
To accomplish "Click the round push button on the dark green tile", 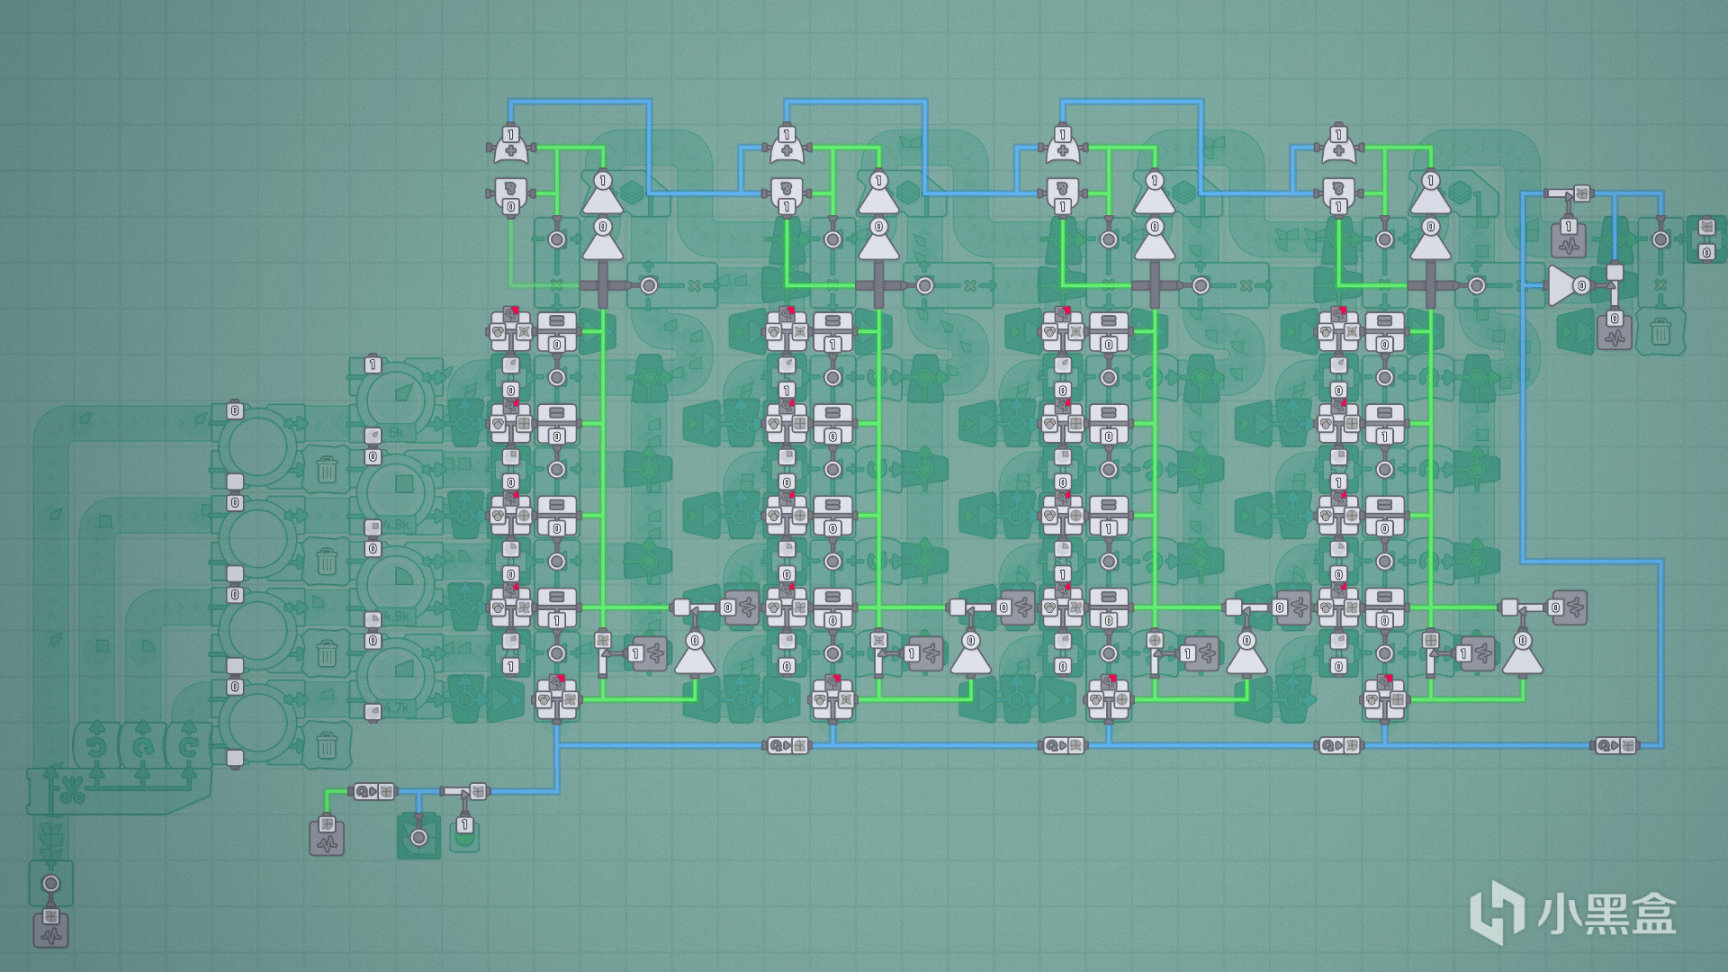I will tap(419, 837).
